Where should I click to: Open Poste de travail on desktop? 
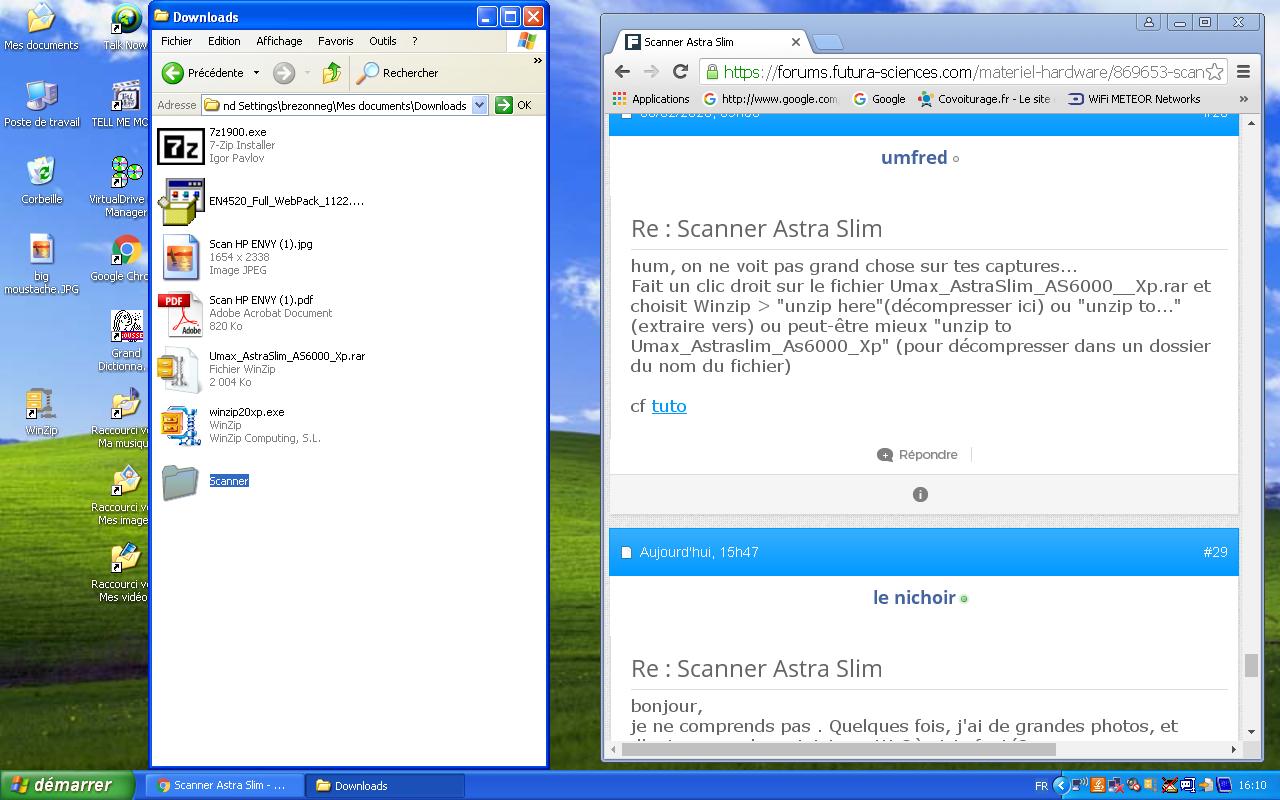point(41,104)
